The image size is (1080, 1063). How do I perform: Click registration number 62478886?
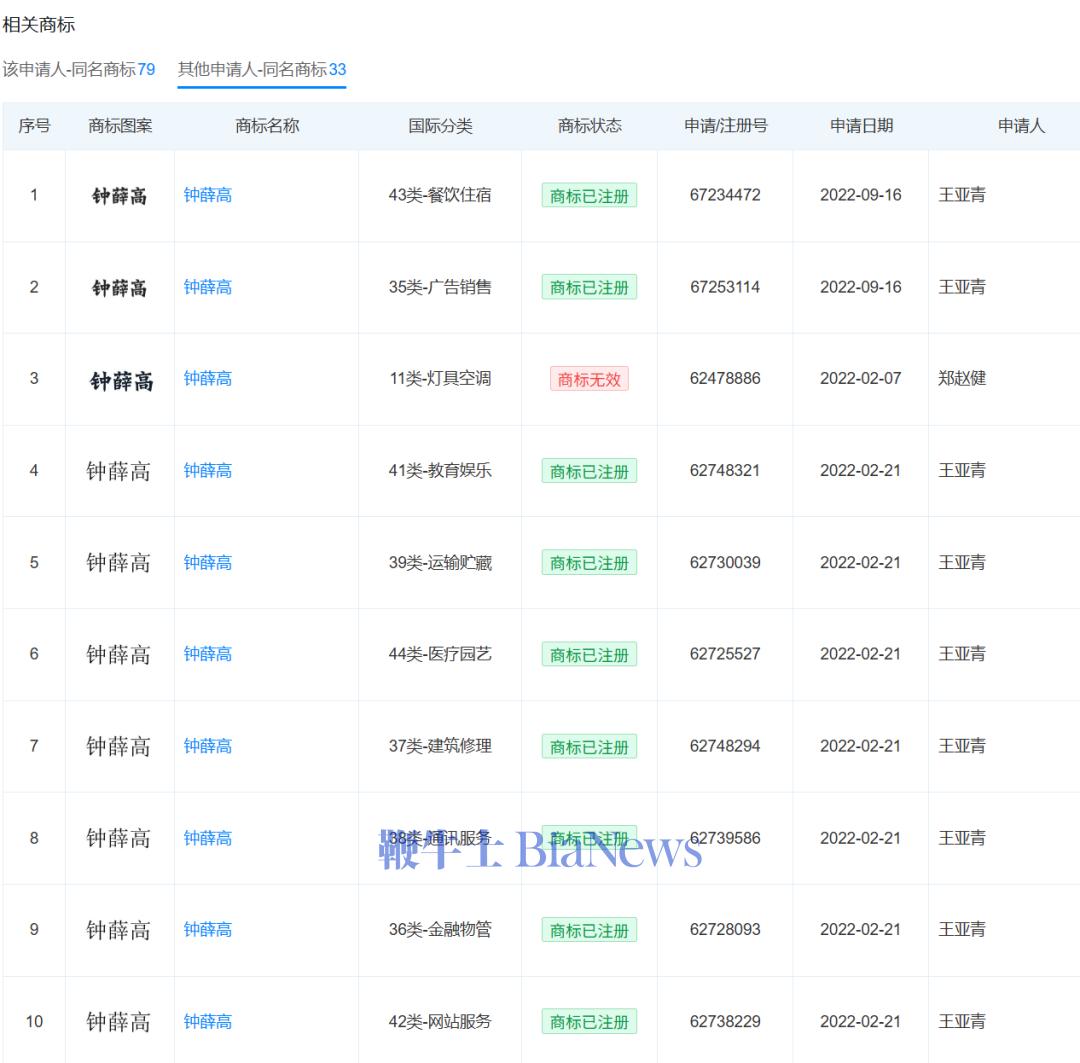pos(725,378)
